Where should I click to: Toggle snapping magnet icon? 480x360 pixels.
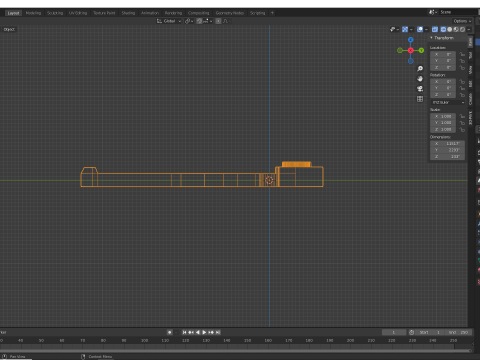pyautogui.click(x=199, y=21)
